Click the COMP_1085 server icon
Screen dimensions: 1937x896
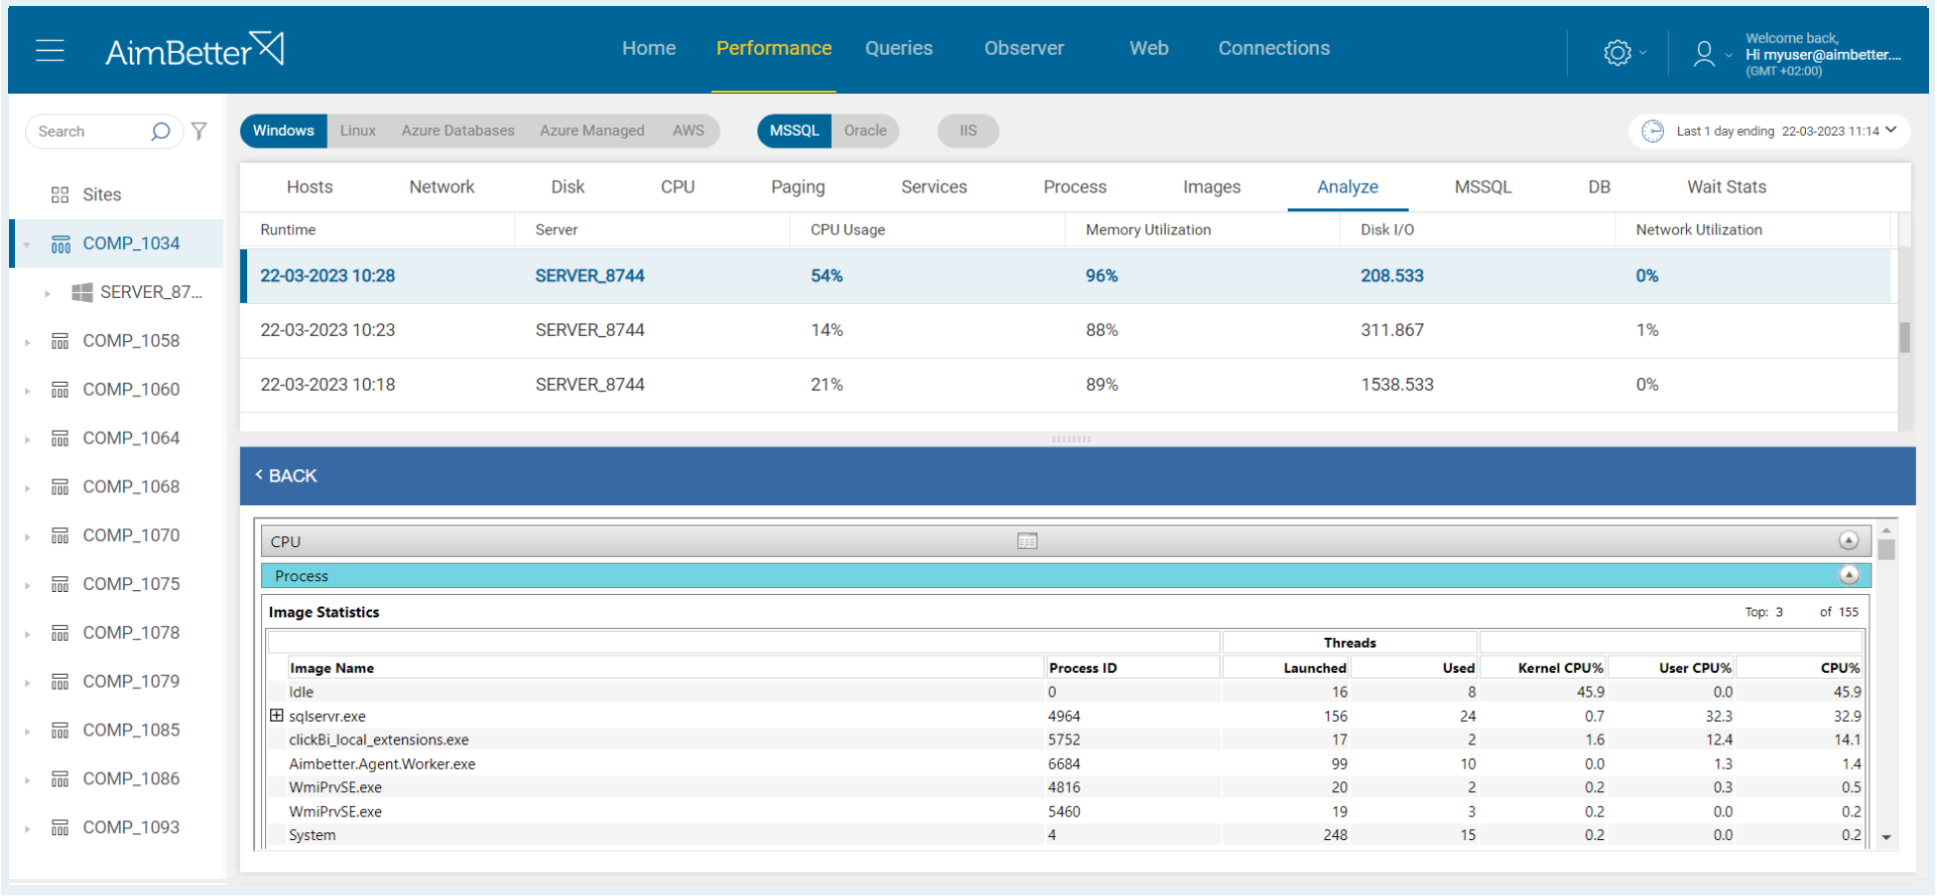tap(60, 730)
